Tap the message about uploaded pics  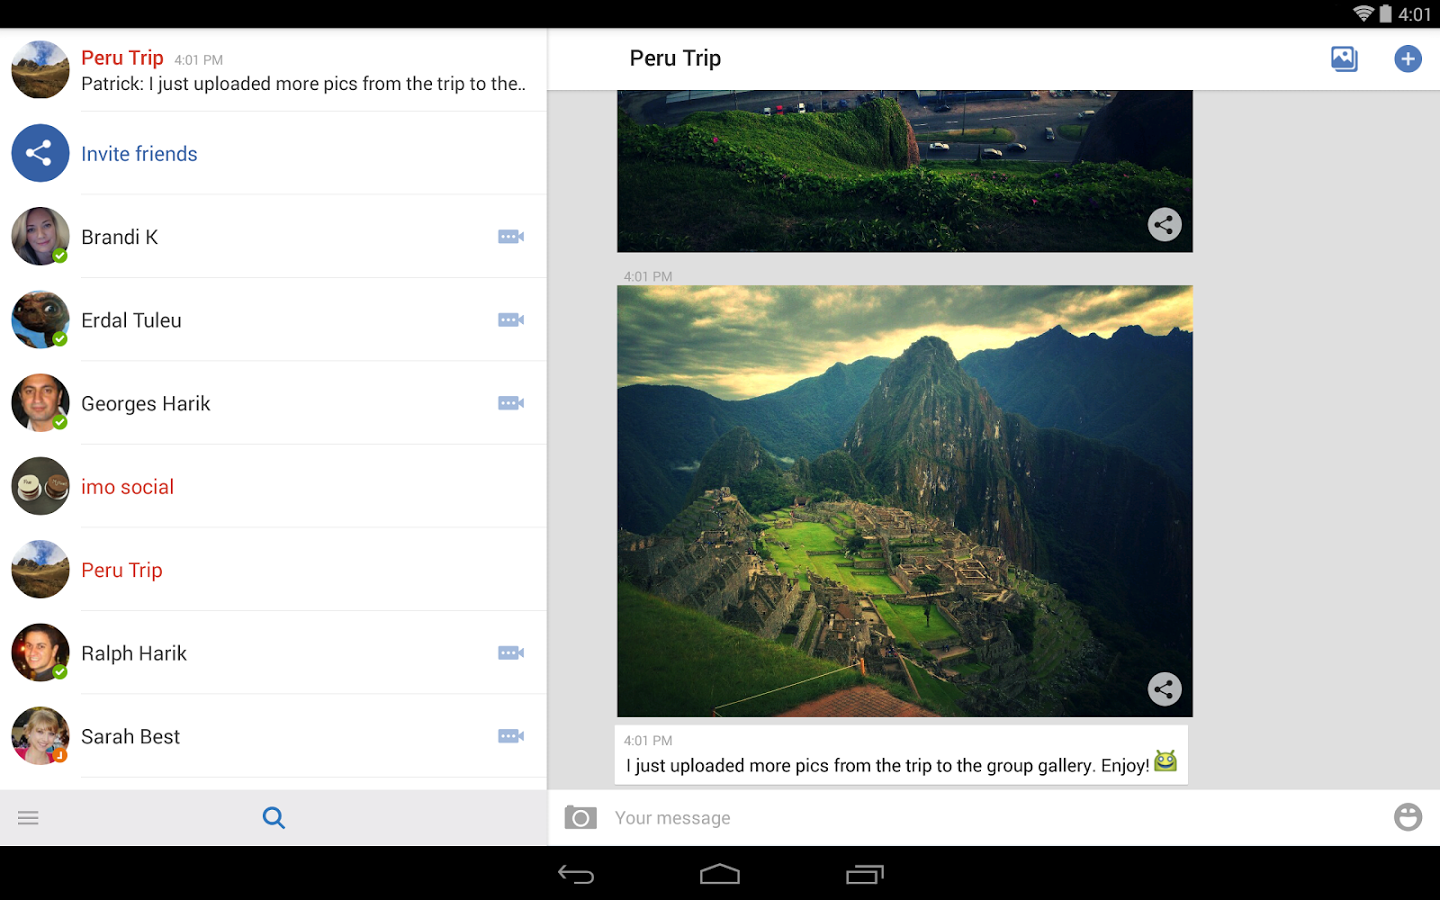pos(901,755)
